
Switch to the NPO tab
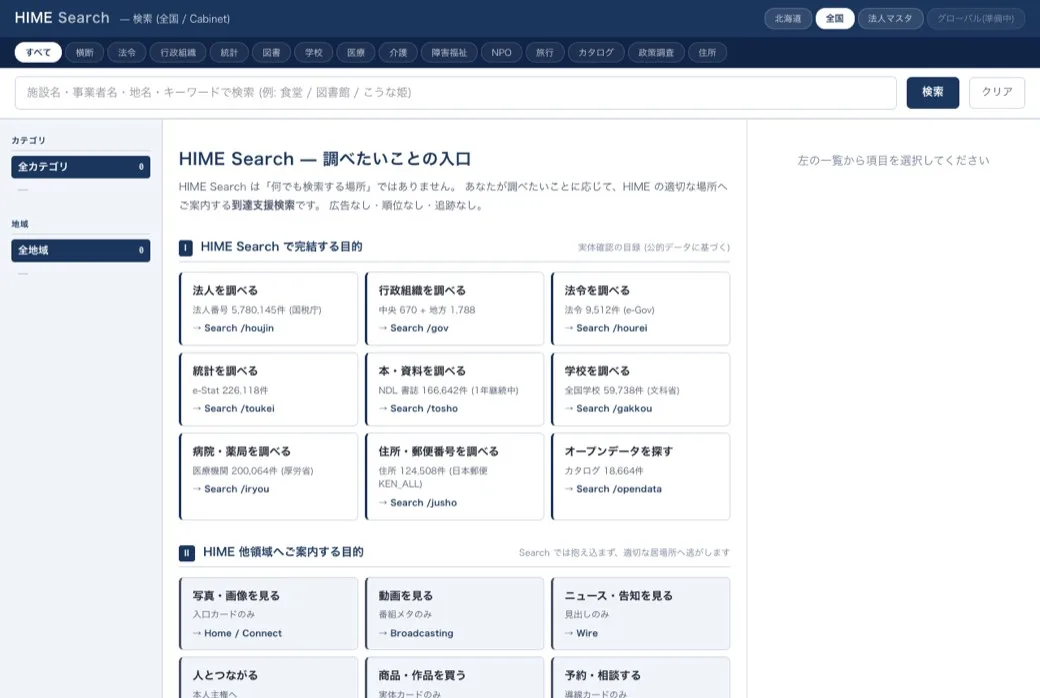(501, 52)
